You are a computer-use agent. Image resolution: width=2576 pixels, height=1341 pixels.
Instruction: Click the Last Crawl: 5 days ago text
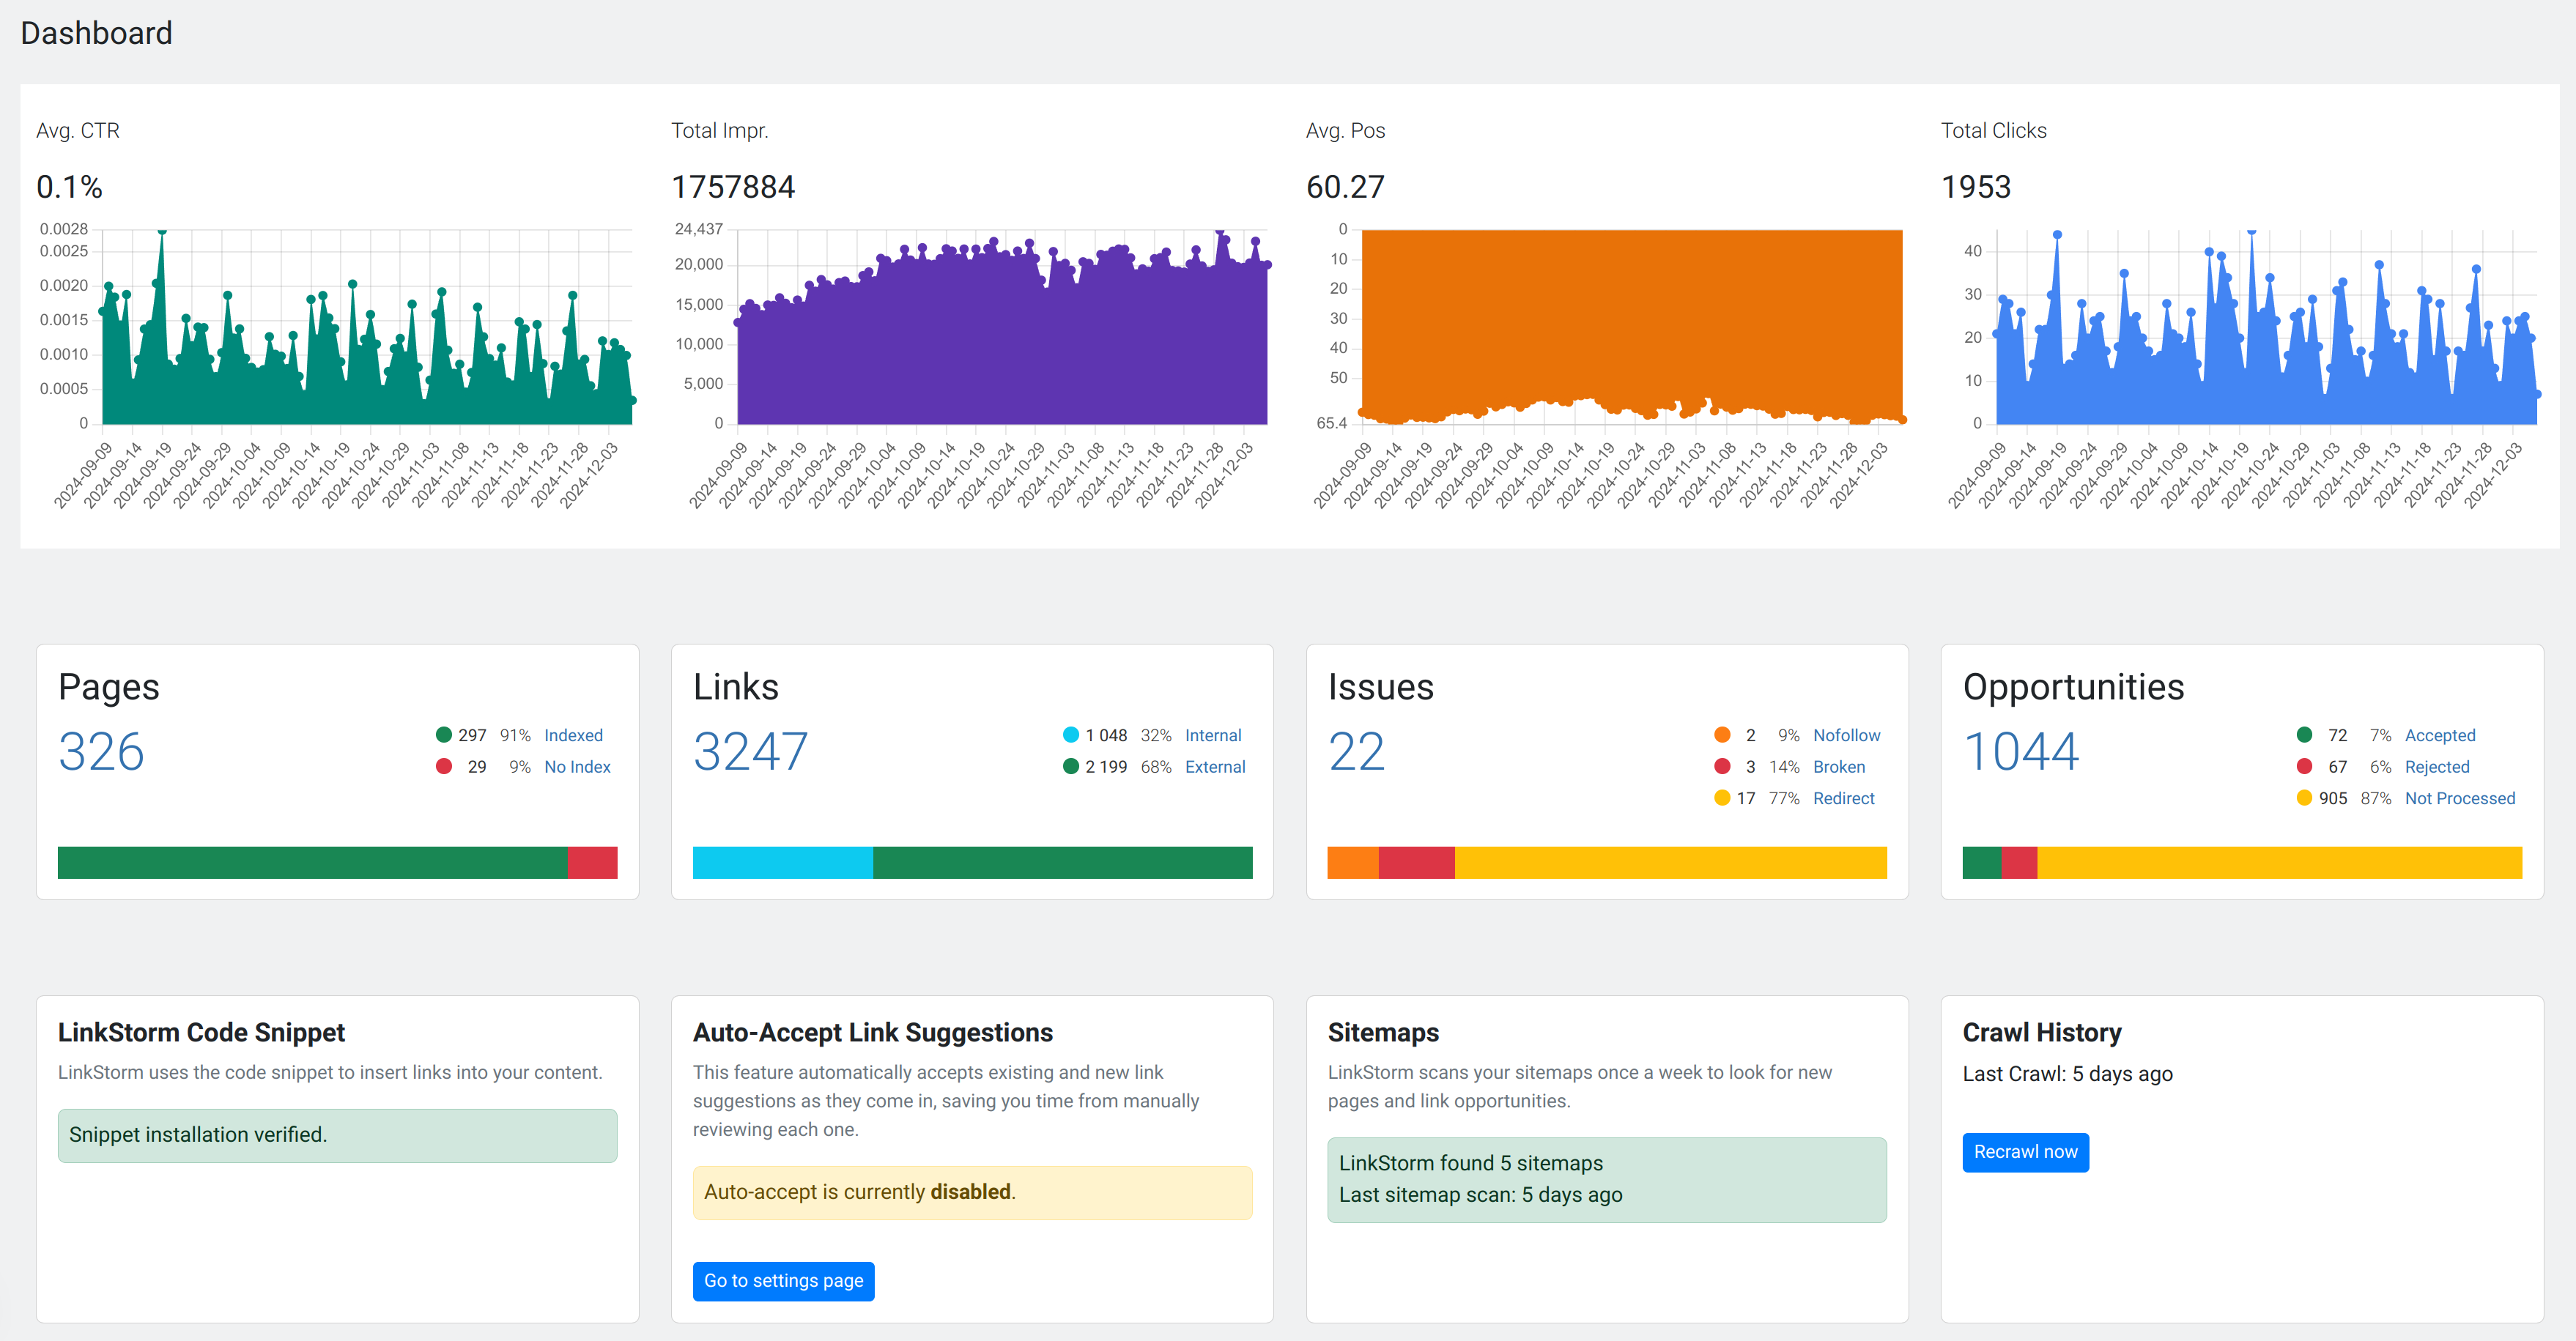pos(2067,1074)
